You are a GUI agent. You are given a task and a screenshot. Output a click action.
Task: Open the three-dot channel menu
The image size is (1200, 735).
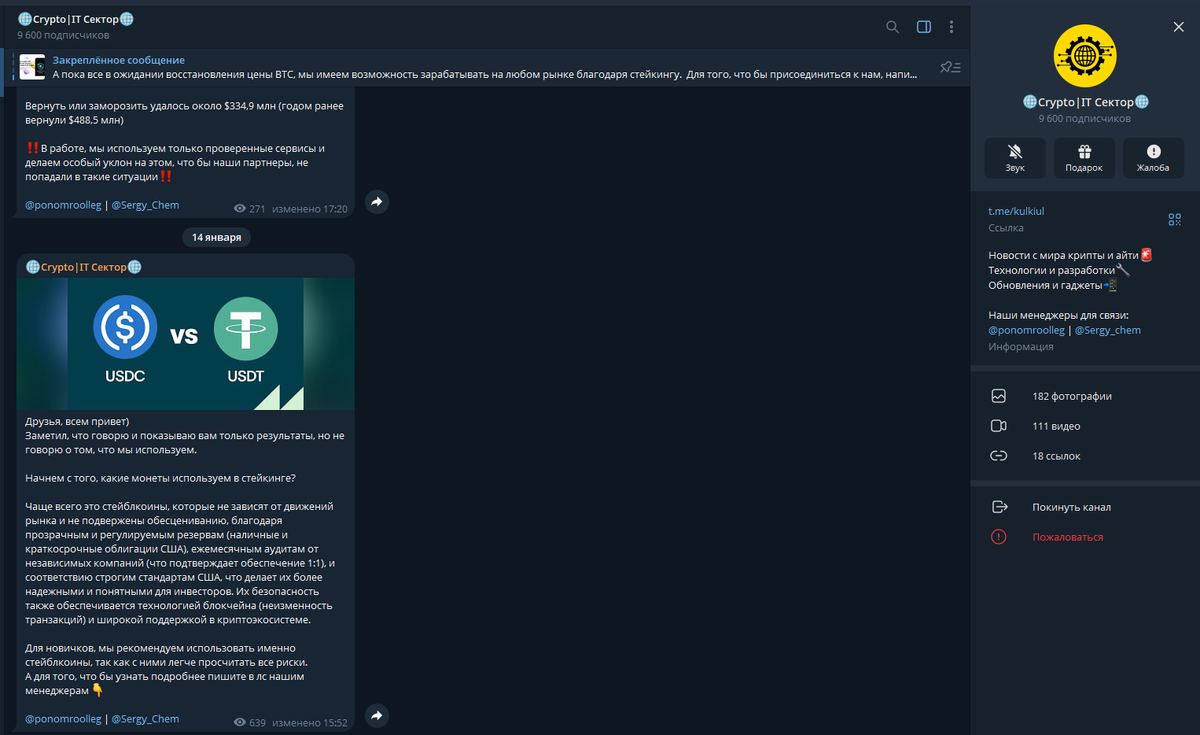coord(951,27)
